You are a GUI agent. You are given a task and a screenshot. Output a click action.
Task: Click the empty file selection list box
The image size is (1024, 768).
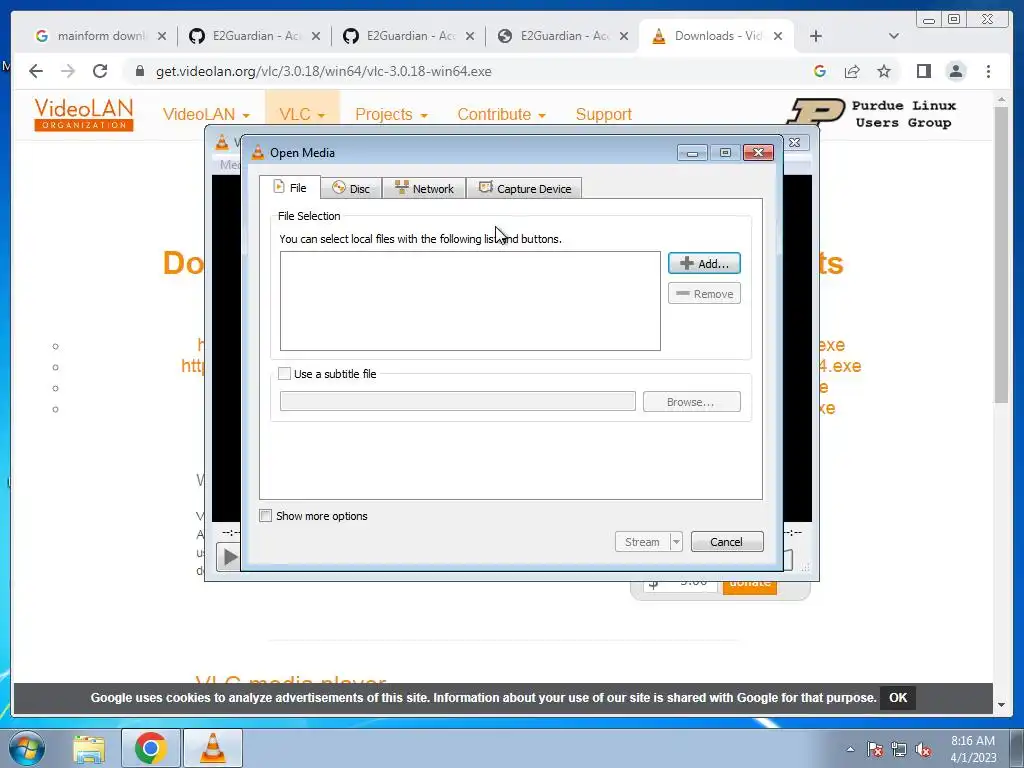click(470, 301)
